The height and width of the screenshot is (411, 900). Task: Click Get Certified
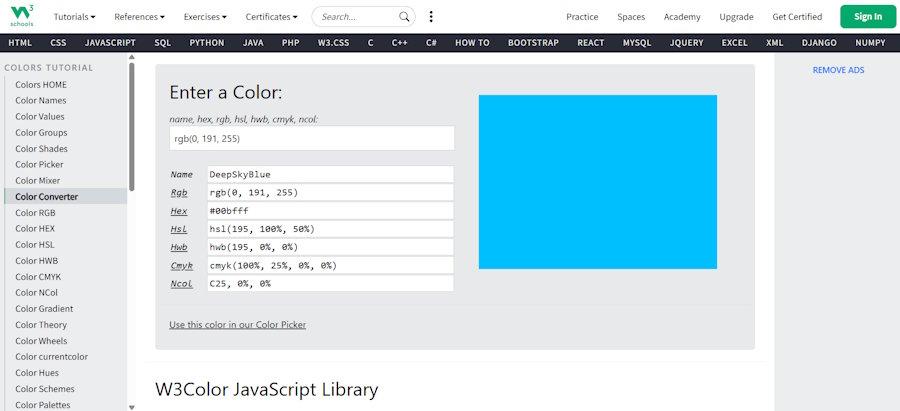797,17
